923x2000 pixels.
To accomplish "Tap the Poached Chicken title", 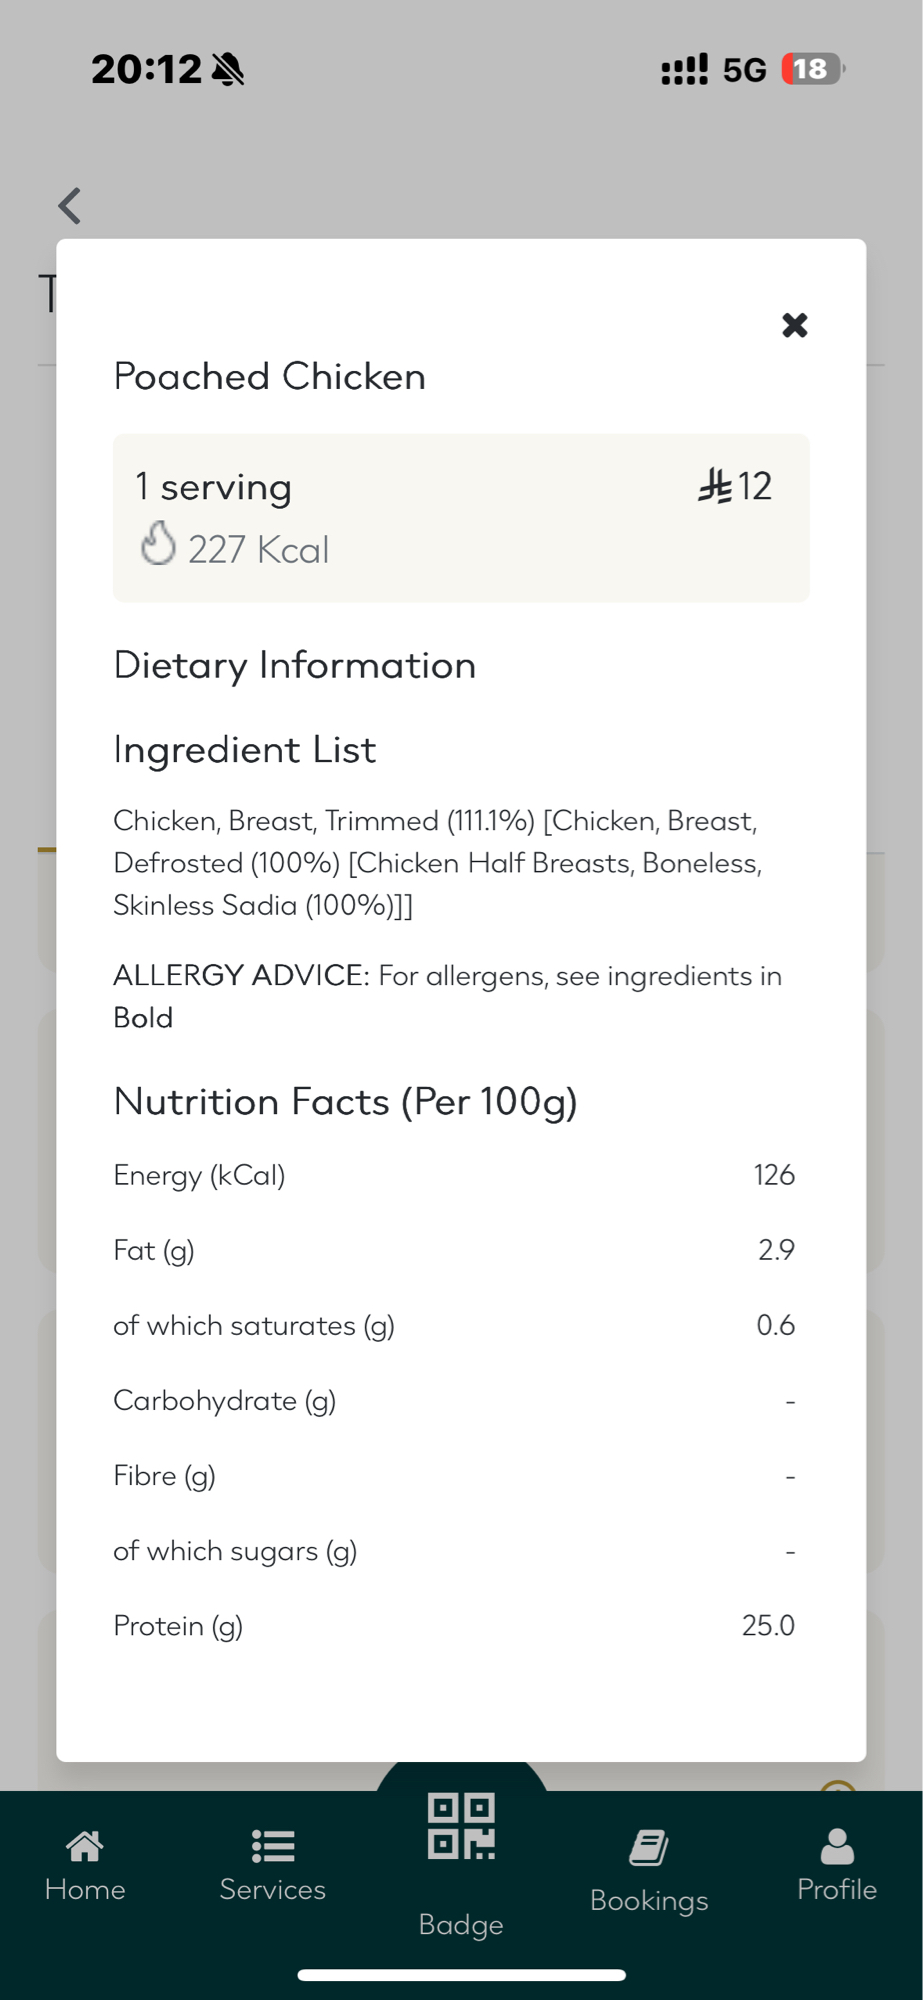I will (x=269, y=377).
